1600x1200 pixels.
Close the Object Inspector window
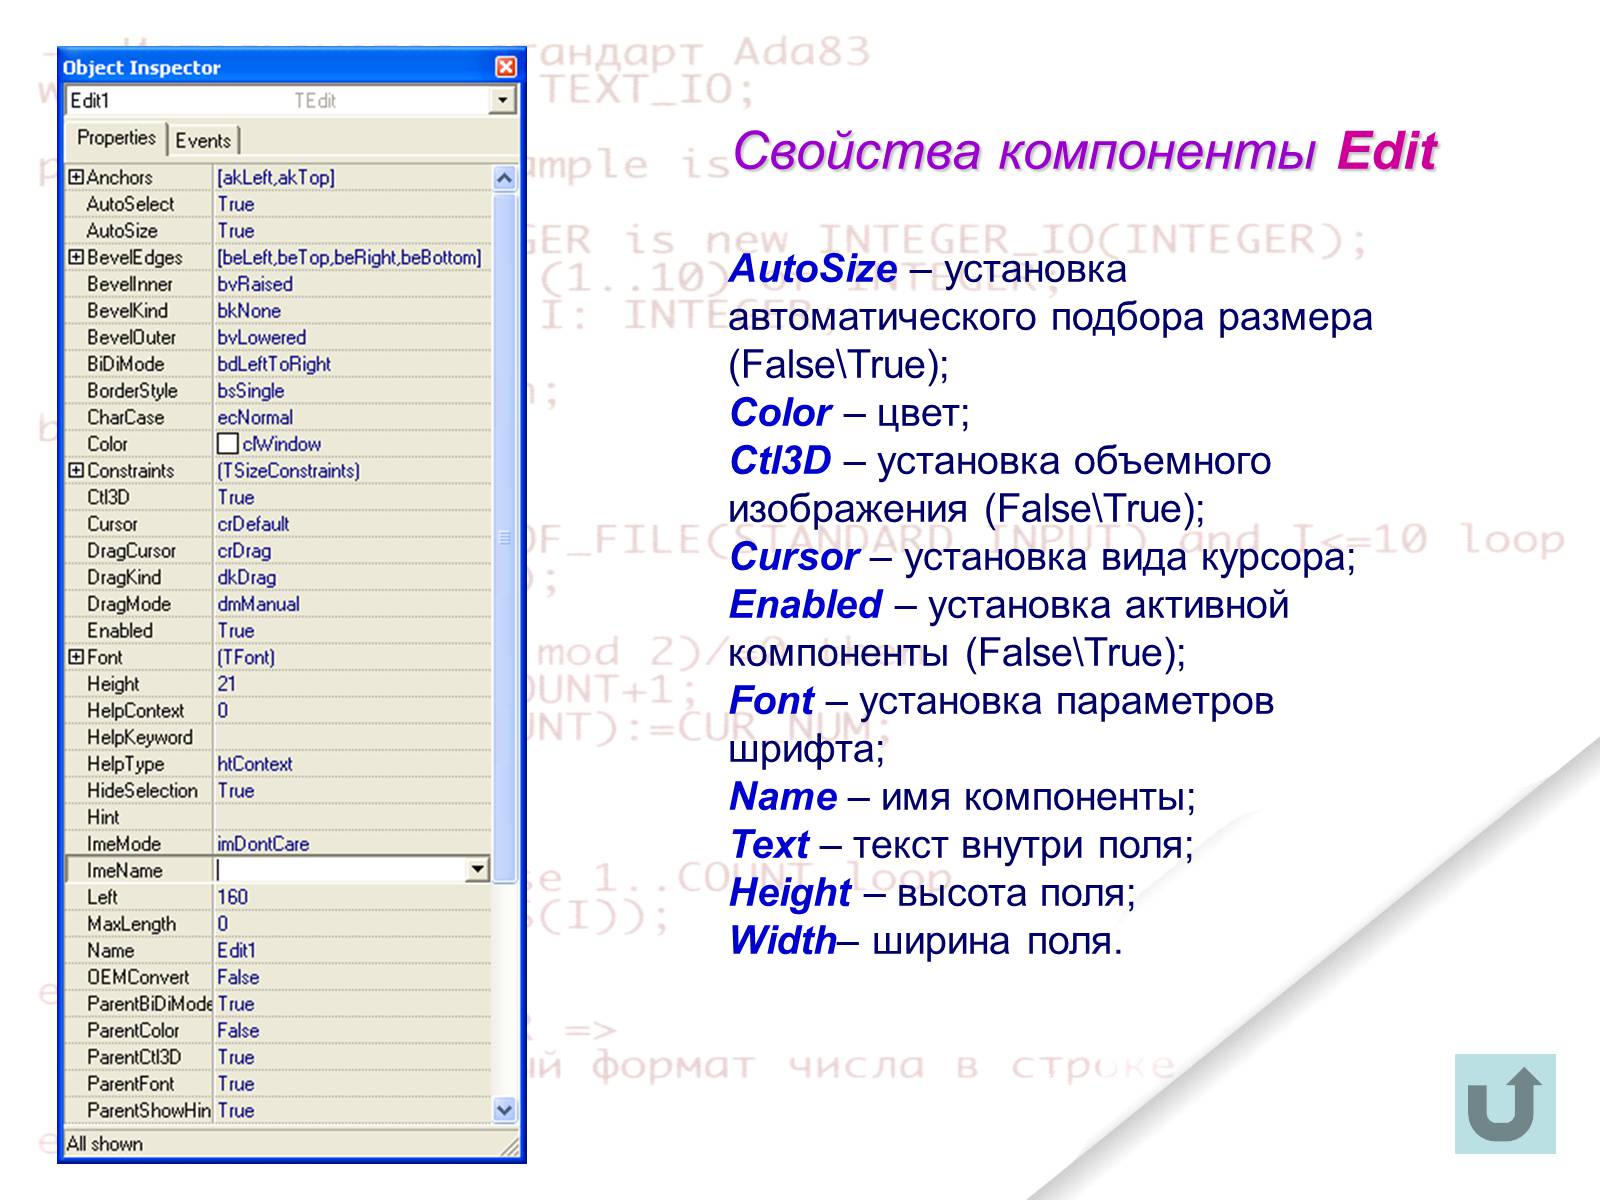[506, 67]
